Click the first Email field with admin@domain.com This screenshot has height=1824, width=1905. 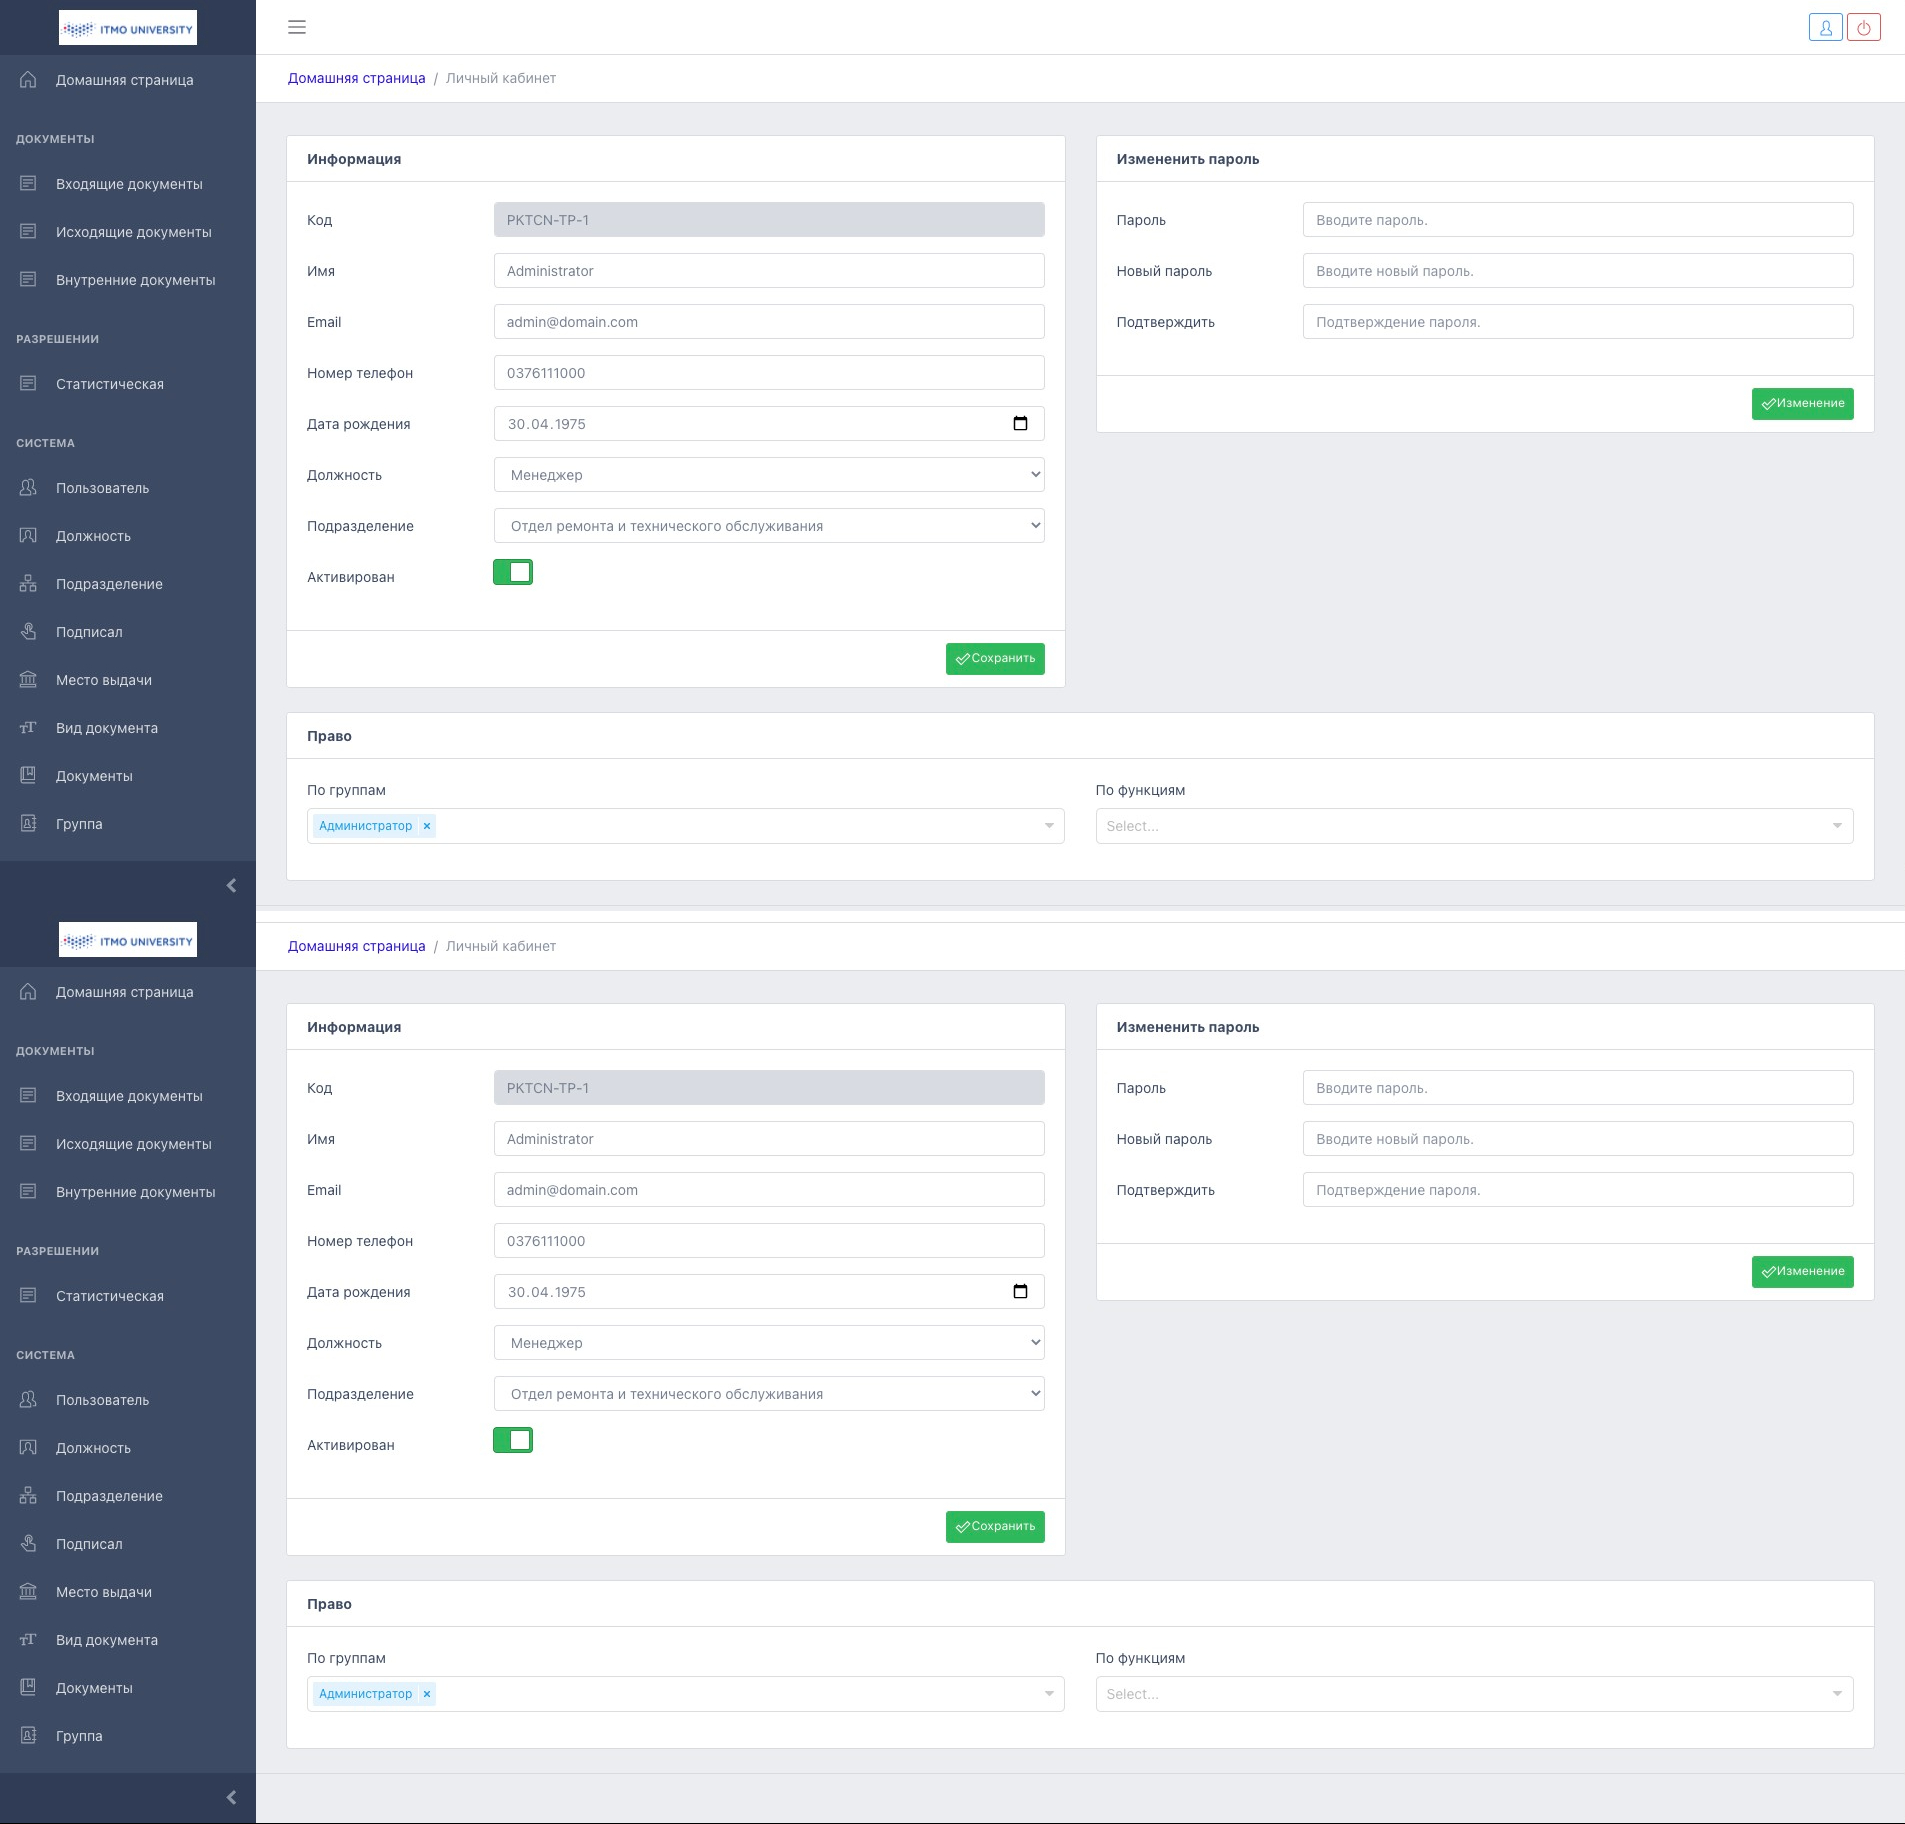(768, 322)
